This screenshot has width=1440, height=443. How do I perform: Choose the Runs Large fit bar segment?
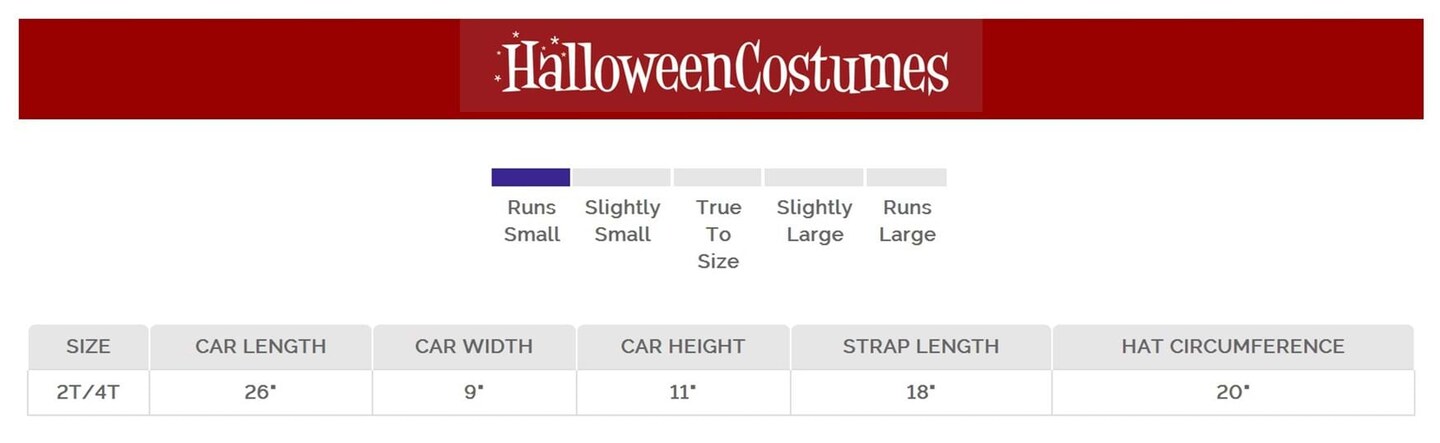tap(906, 178)
